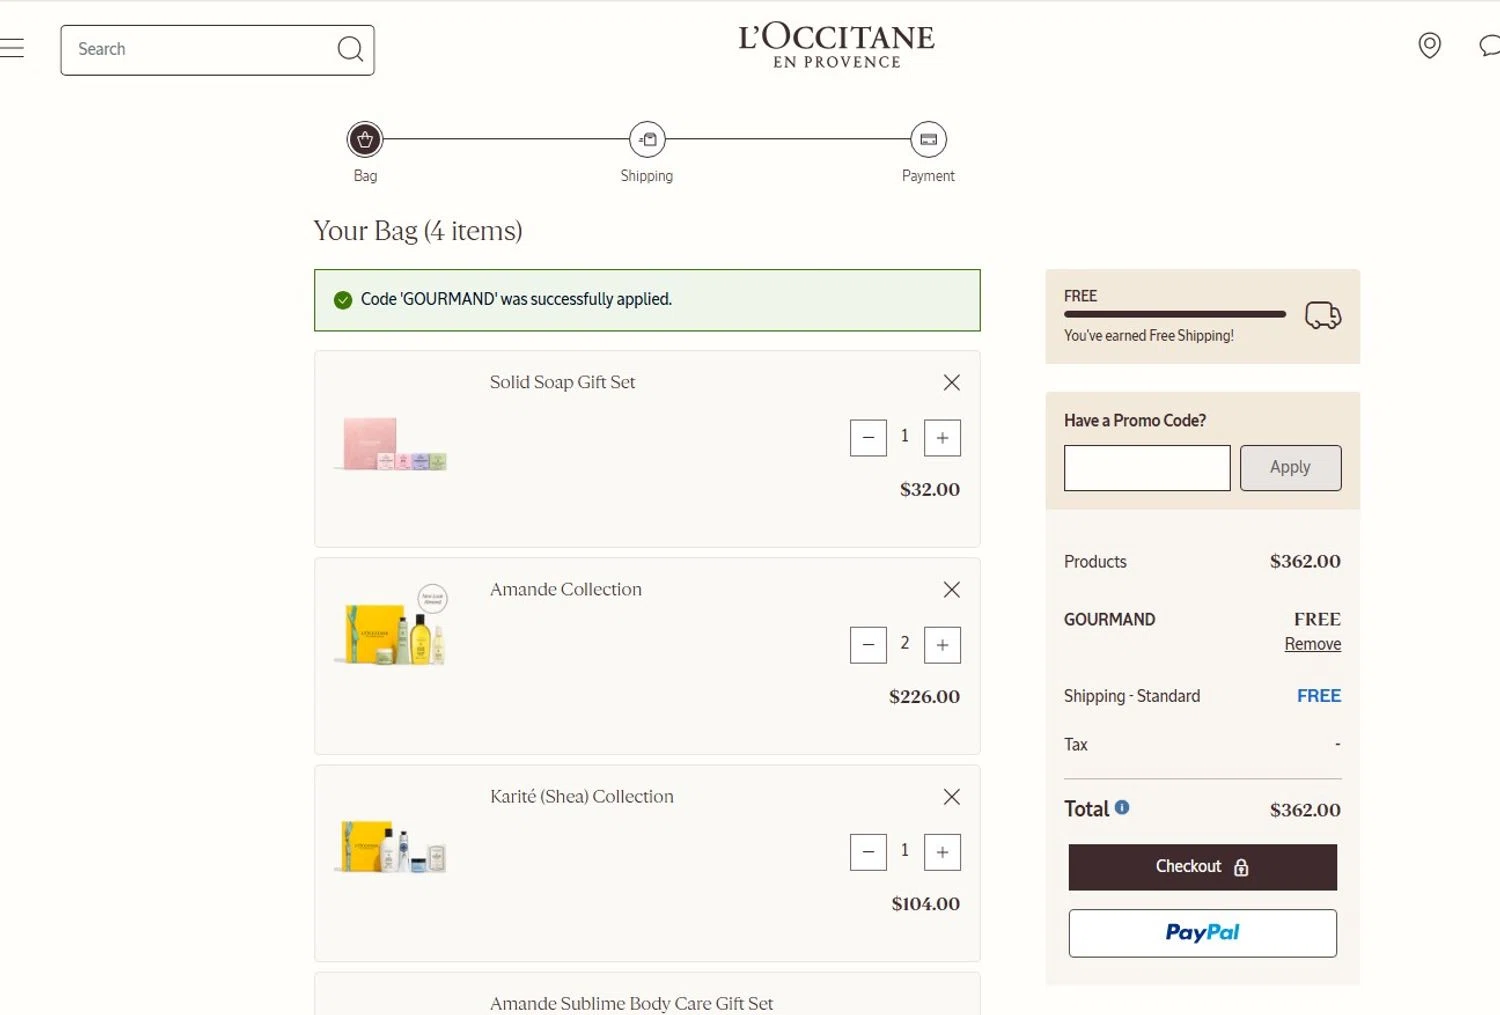This screenshot has height=1015, width=1500.
Task: Go to L'Occitane en Provence homepage logo
Action: [836, 46]
